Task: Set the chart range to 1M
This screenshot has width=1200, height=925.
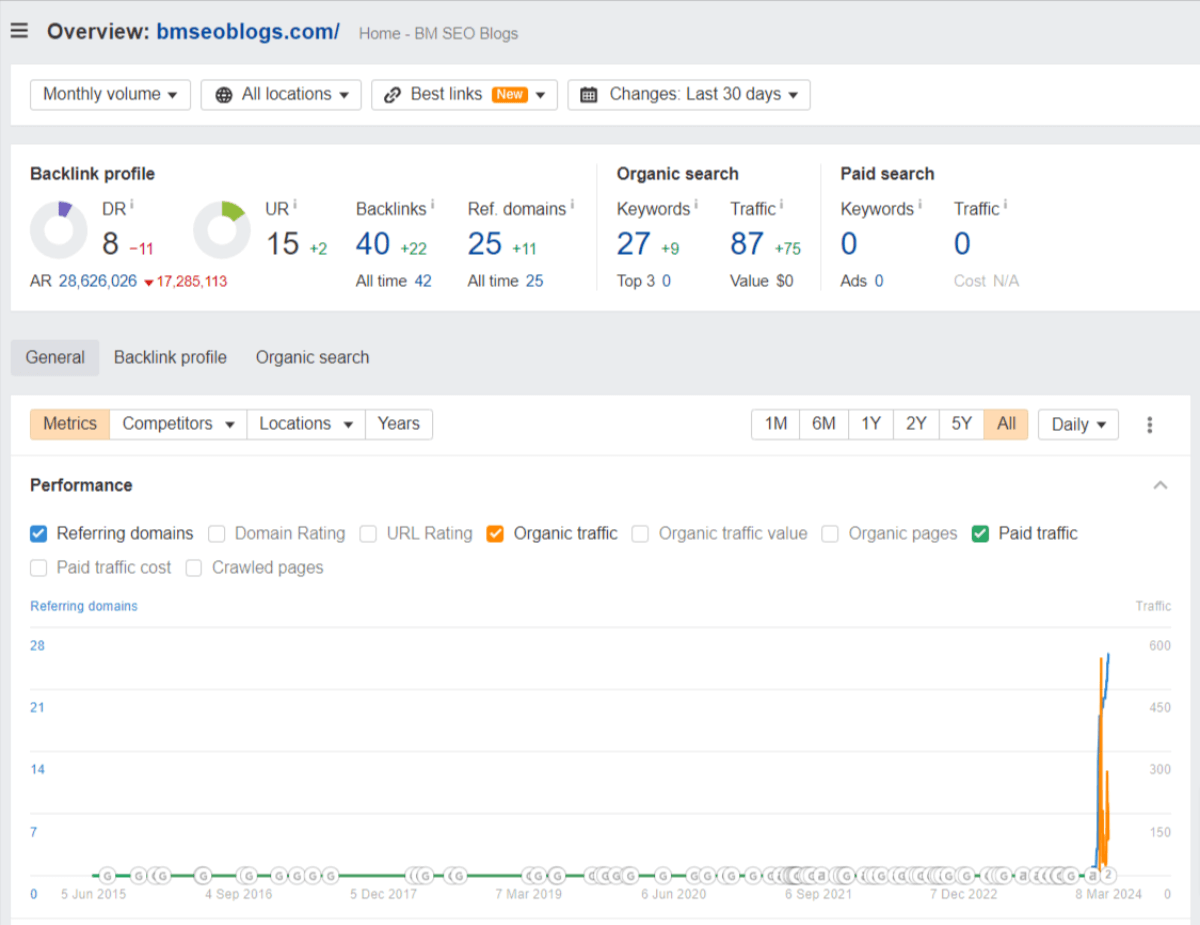Action: [x=776, y=424]
